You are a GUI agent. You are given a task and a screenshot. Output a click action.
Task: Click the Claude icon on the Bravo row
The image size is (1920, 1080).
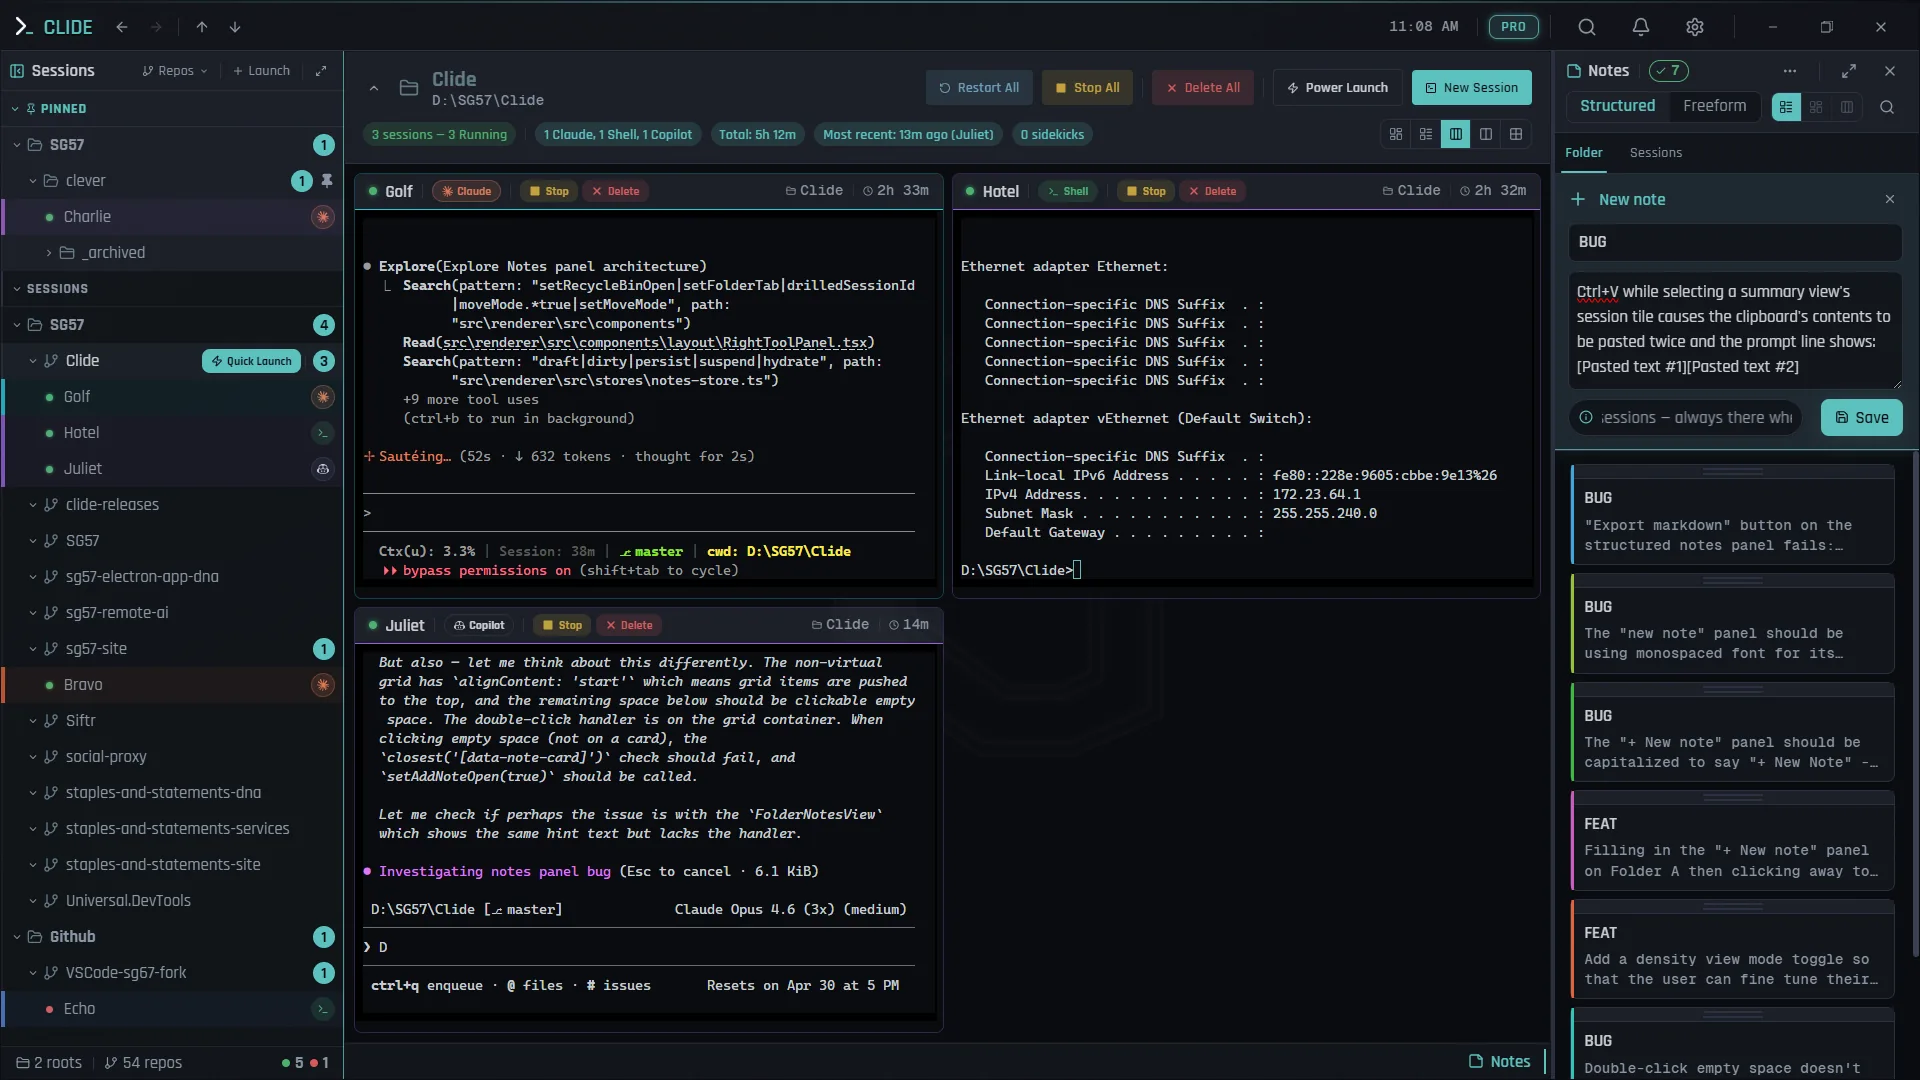[x=322, y=685]
